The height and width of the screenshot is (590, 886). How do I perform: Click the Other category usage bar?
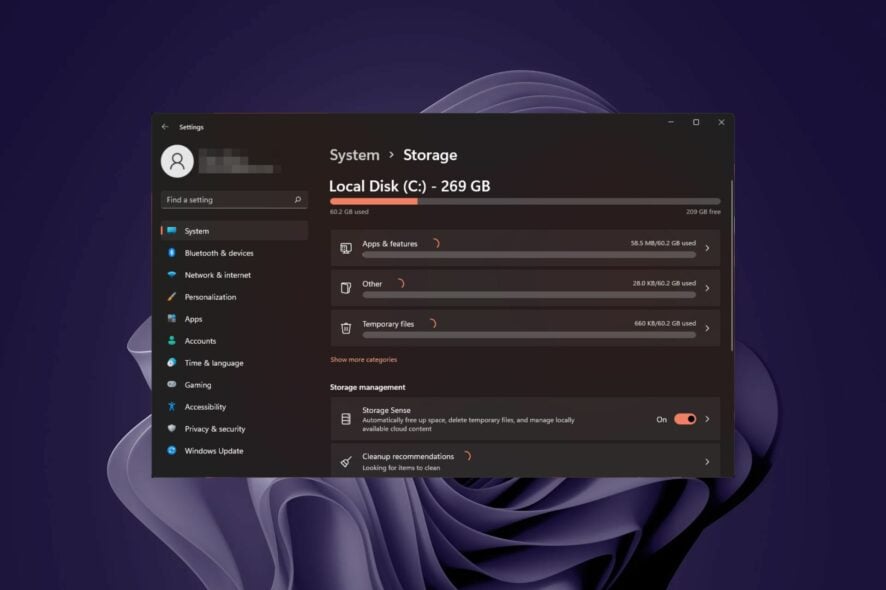[529, 295]
